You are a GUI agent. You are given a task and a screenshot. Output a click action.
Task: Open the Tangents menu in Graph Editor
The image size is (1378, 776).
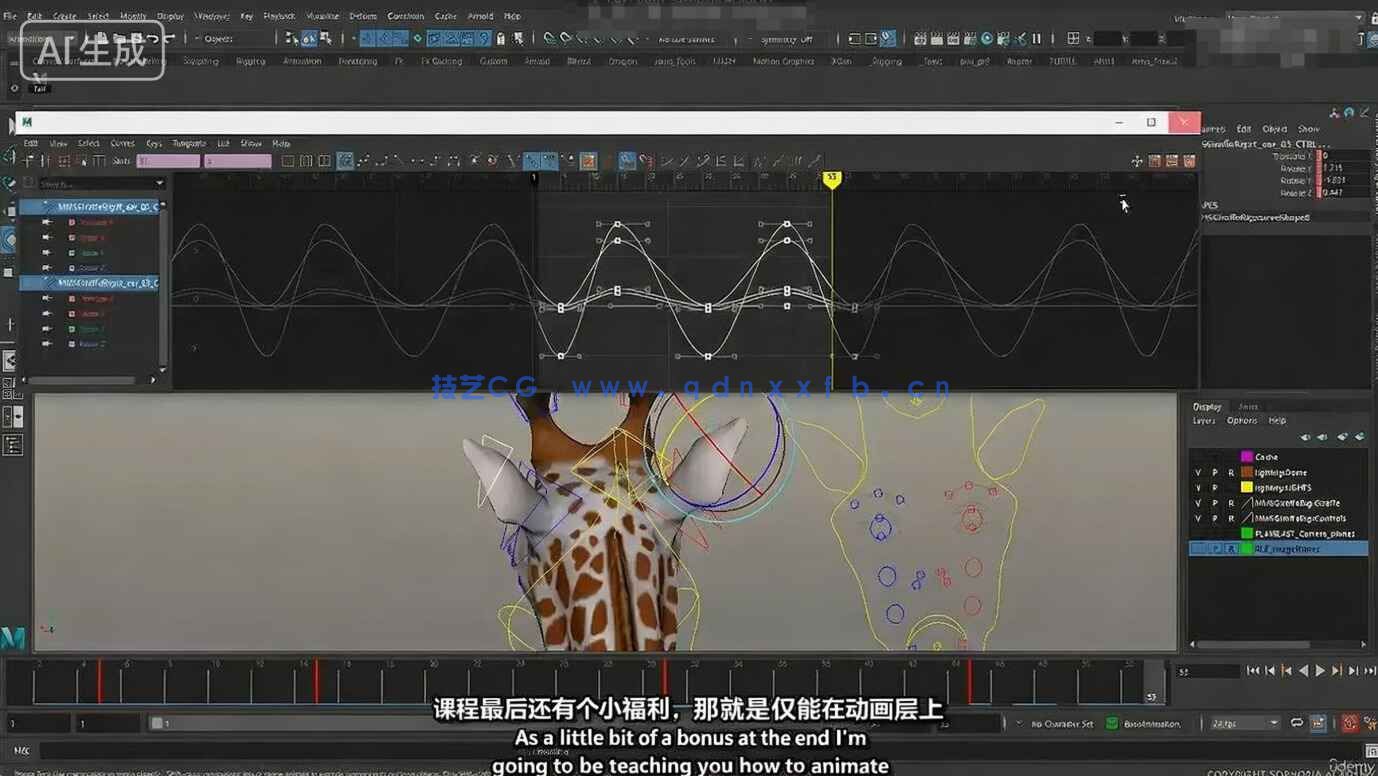188,144
